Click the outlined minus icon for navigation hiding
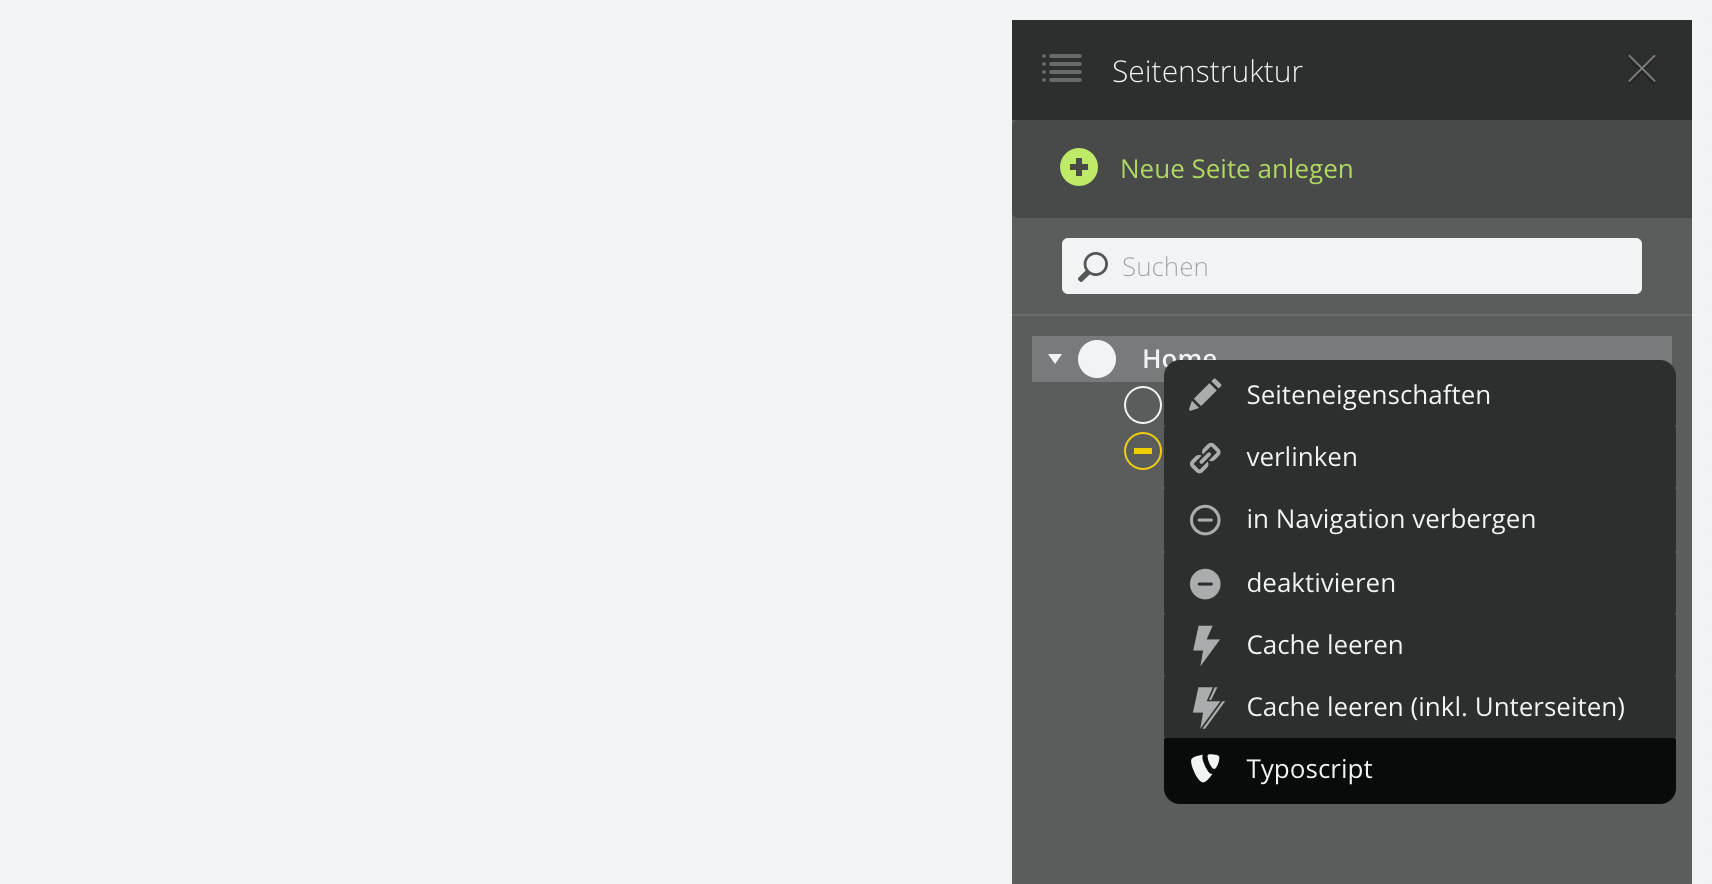1712x884 pixels. click(1205, 520)
